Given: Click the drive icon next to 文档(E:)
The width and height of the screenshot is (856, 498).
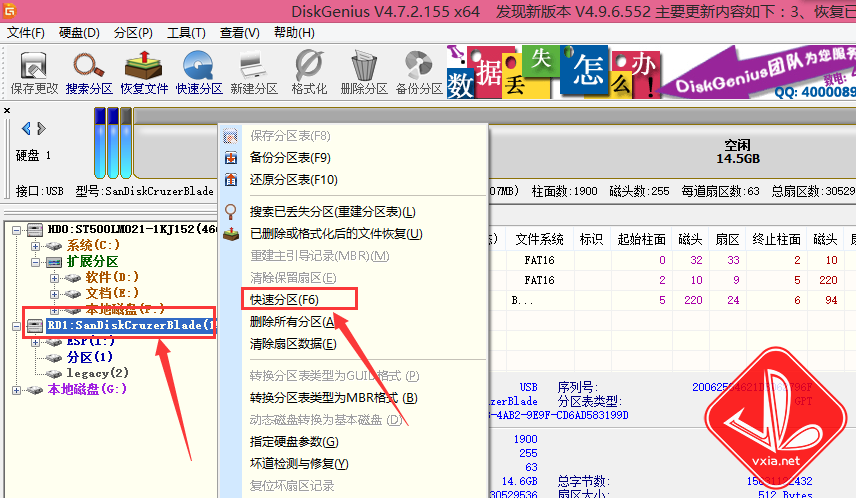Looking at the screenshot, I should point(73,294).
